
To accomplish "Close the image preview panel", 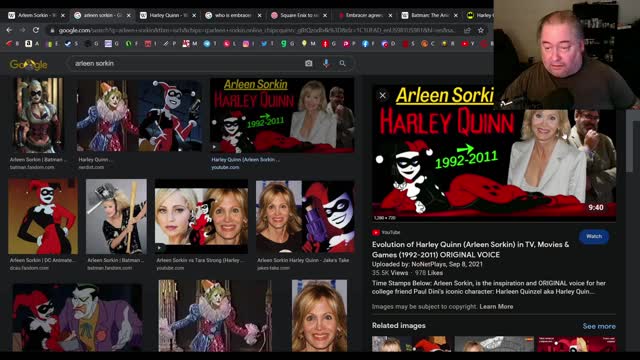I will point(382,96).
